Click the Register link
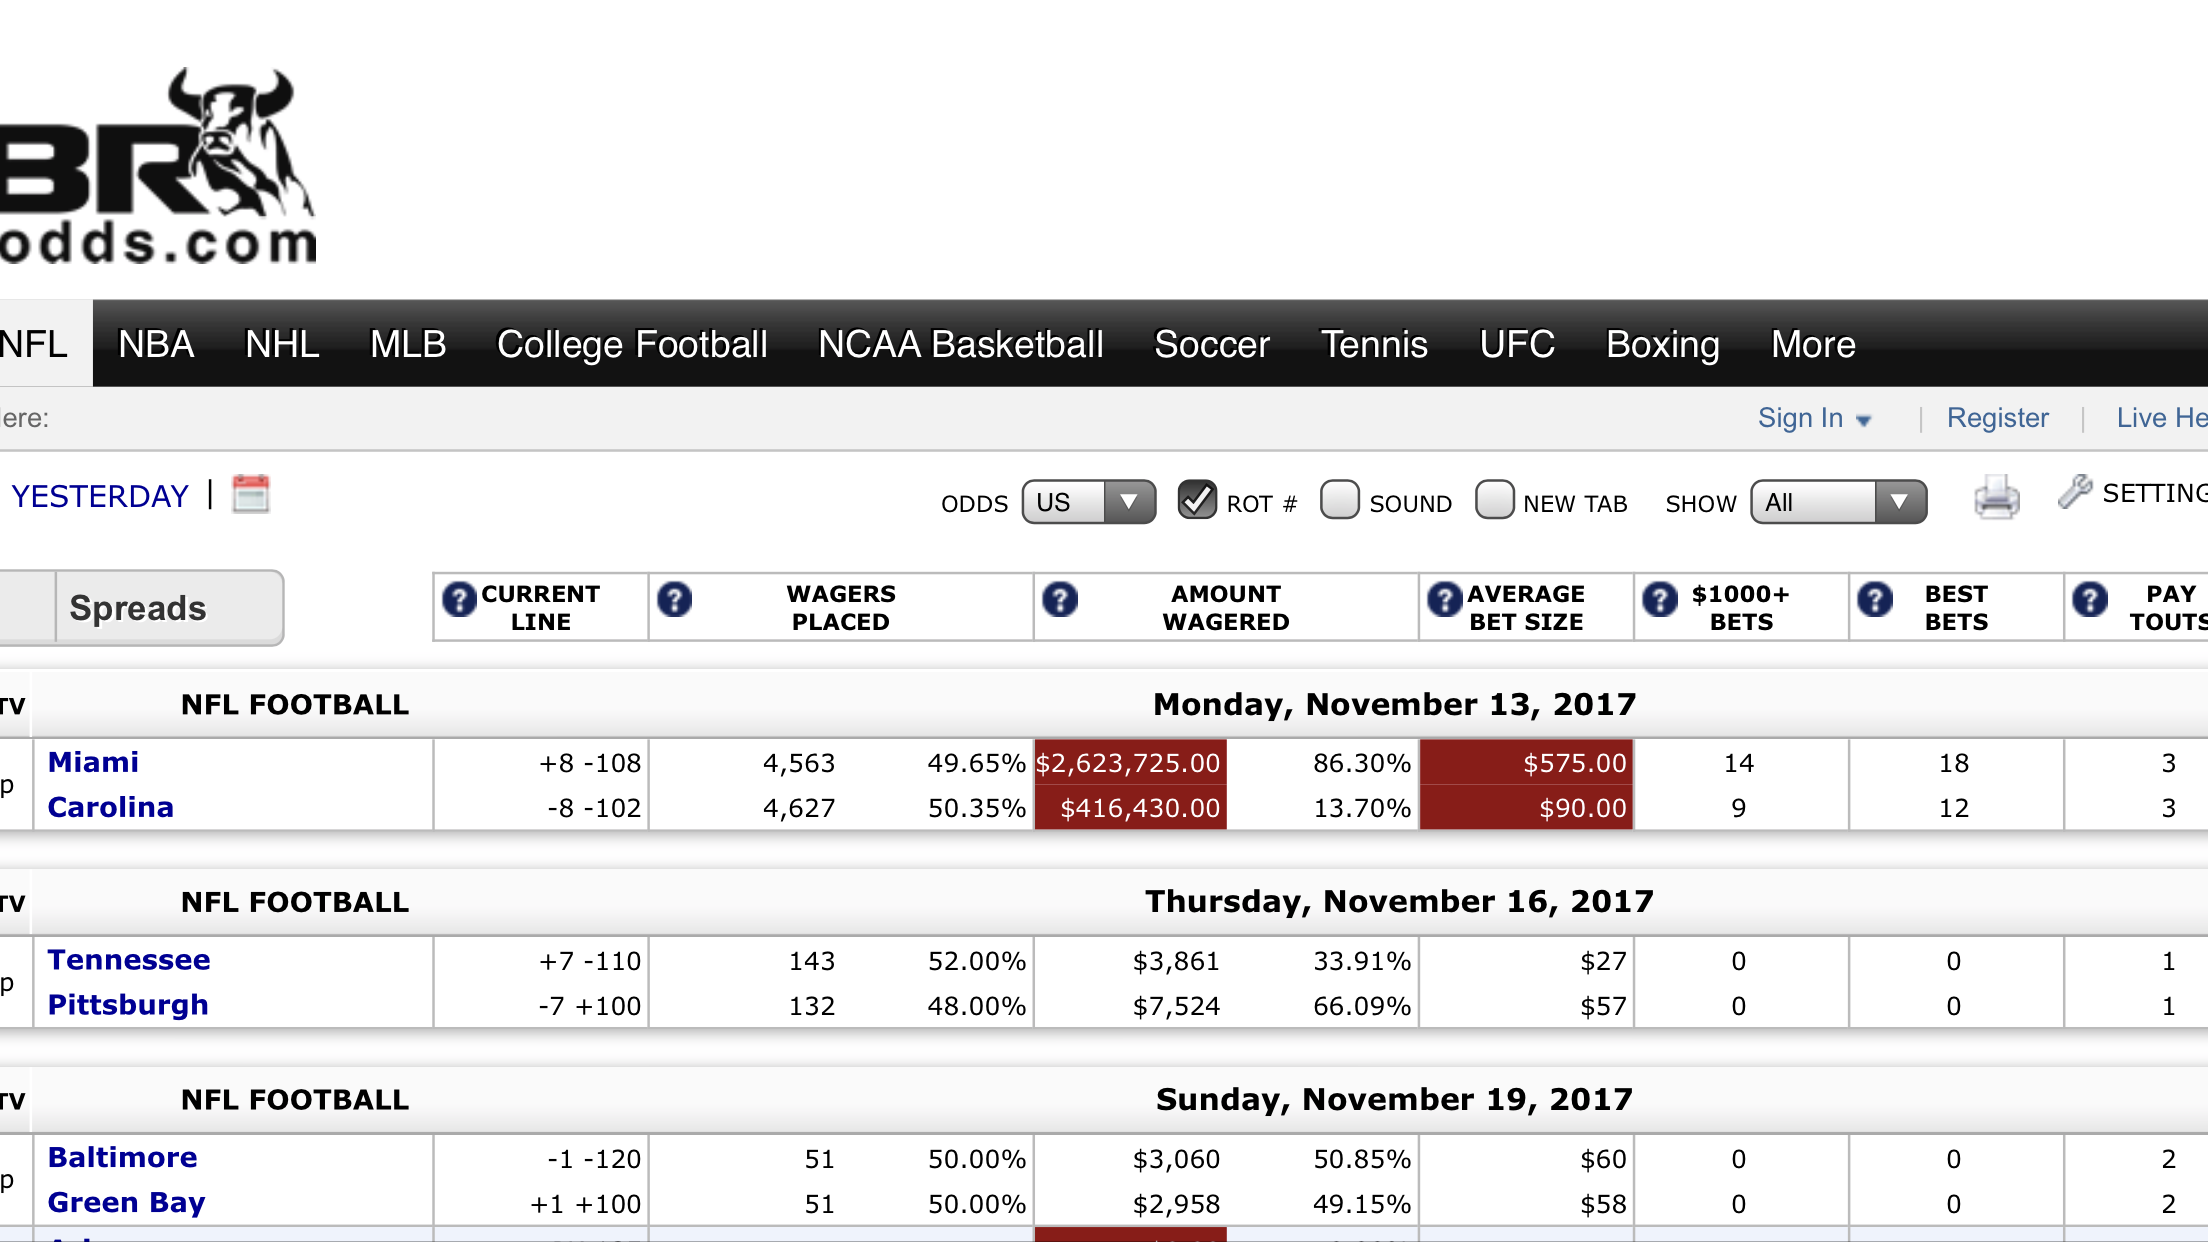The image size is (2208, 1242). [1997, 418]
